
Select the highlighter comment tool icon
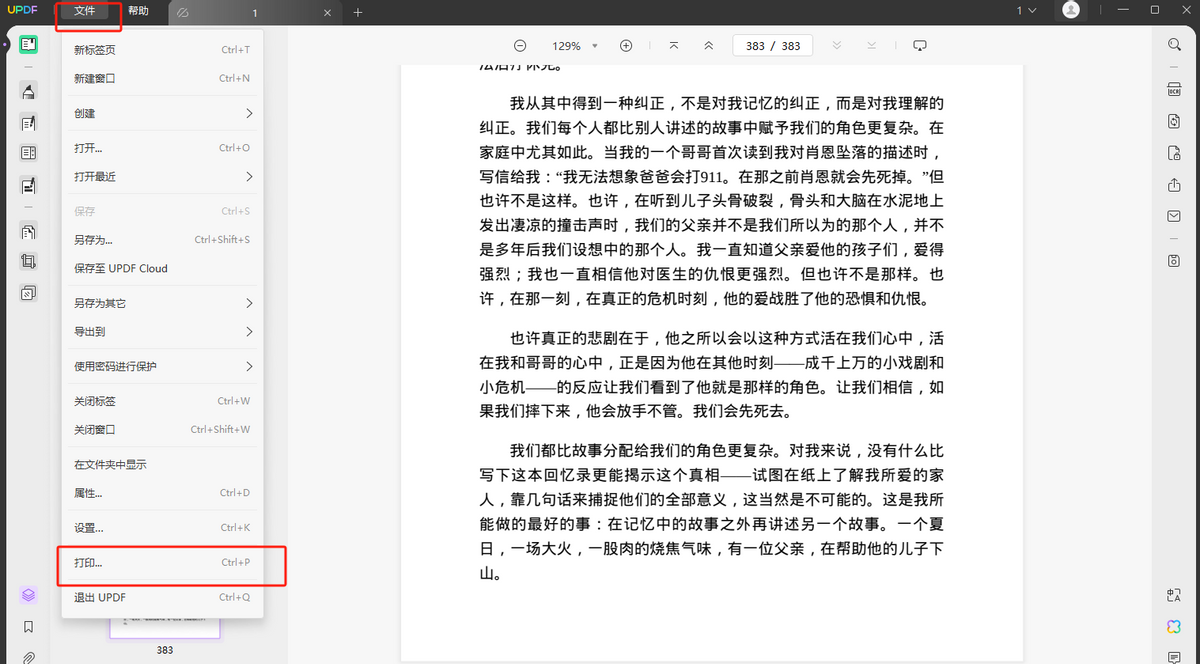coord(28,91)
